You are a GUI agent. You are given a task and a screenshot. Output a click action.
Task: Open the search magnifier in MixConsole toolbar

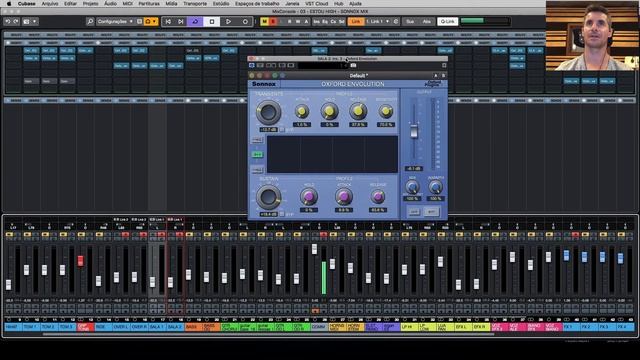click(90, 22)
